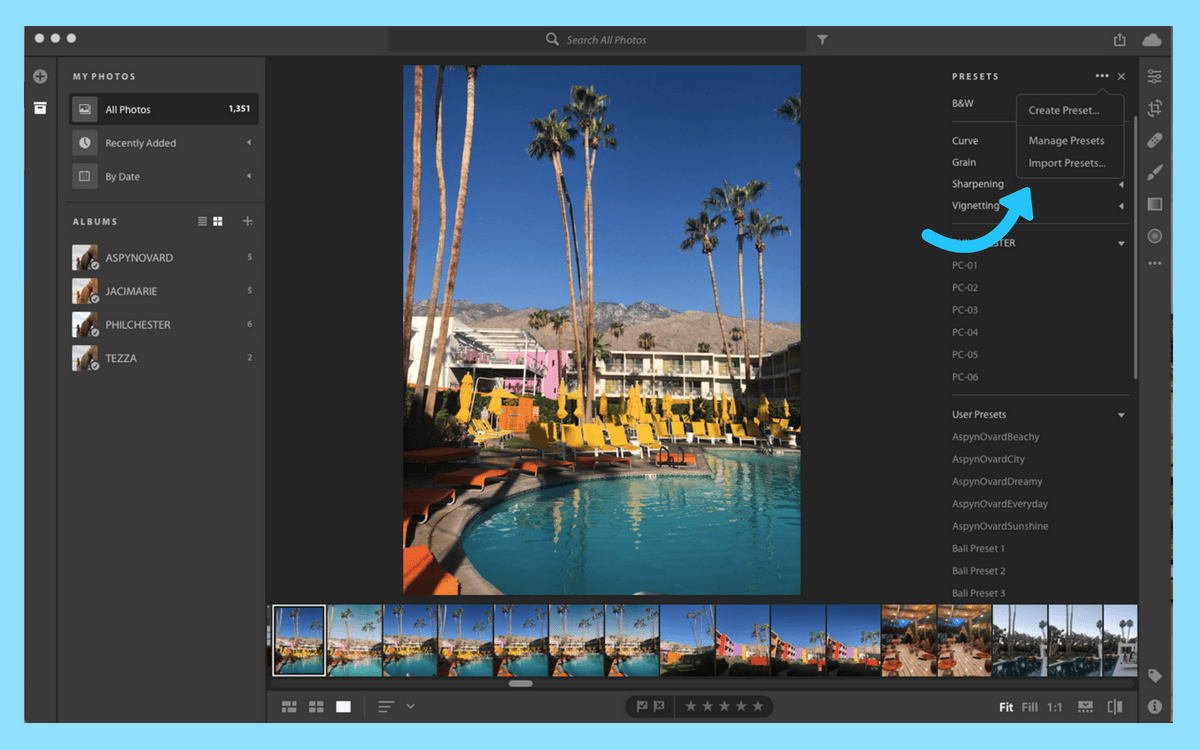Open the Share export icon
The height and width of the screenshot is (750, 1200).
[x=1118, y=39]
